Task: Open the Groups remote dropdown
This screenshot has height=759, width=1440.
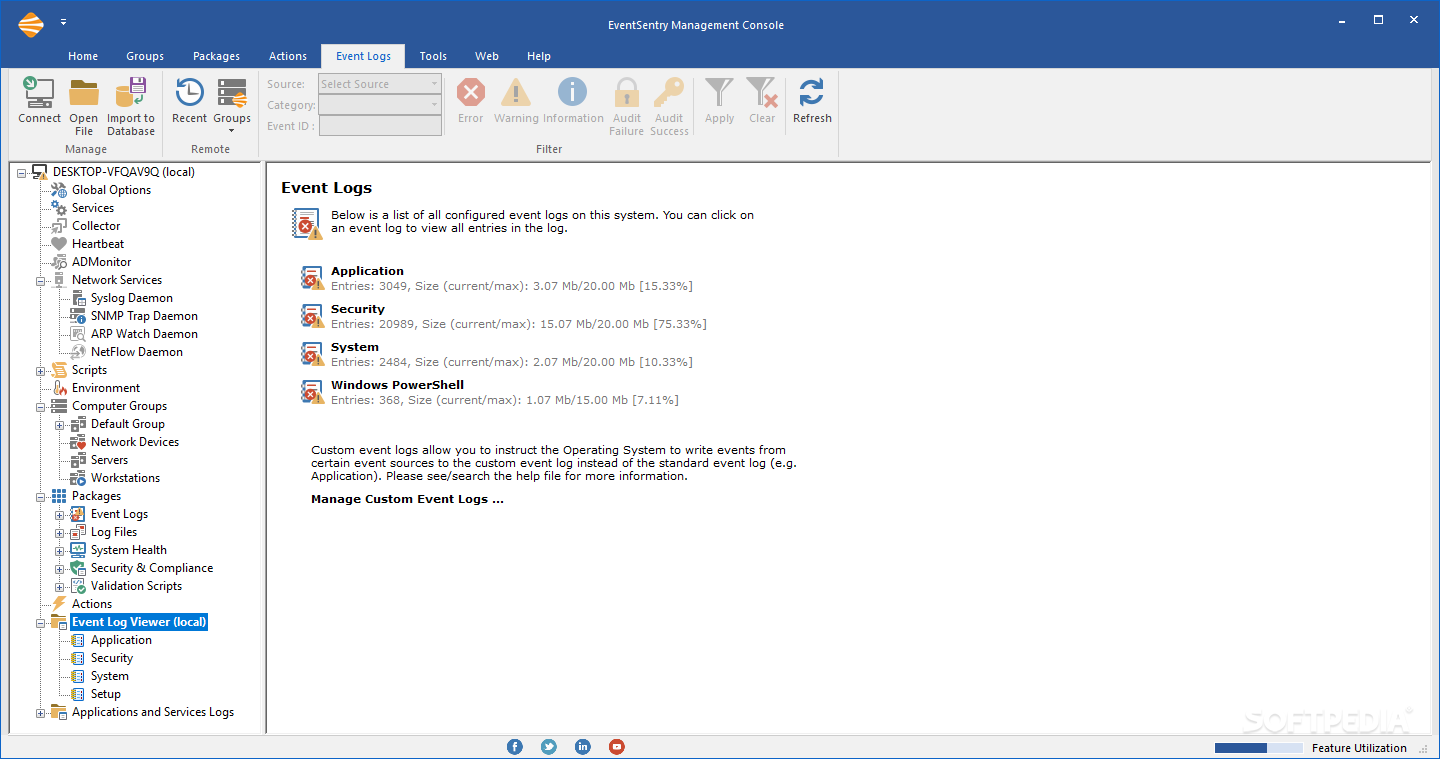Action: 232,108
